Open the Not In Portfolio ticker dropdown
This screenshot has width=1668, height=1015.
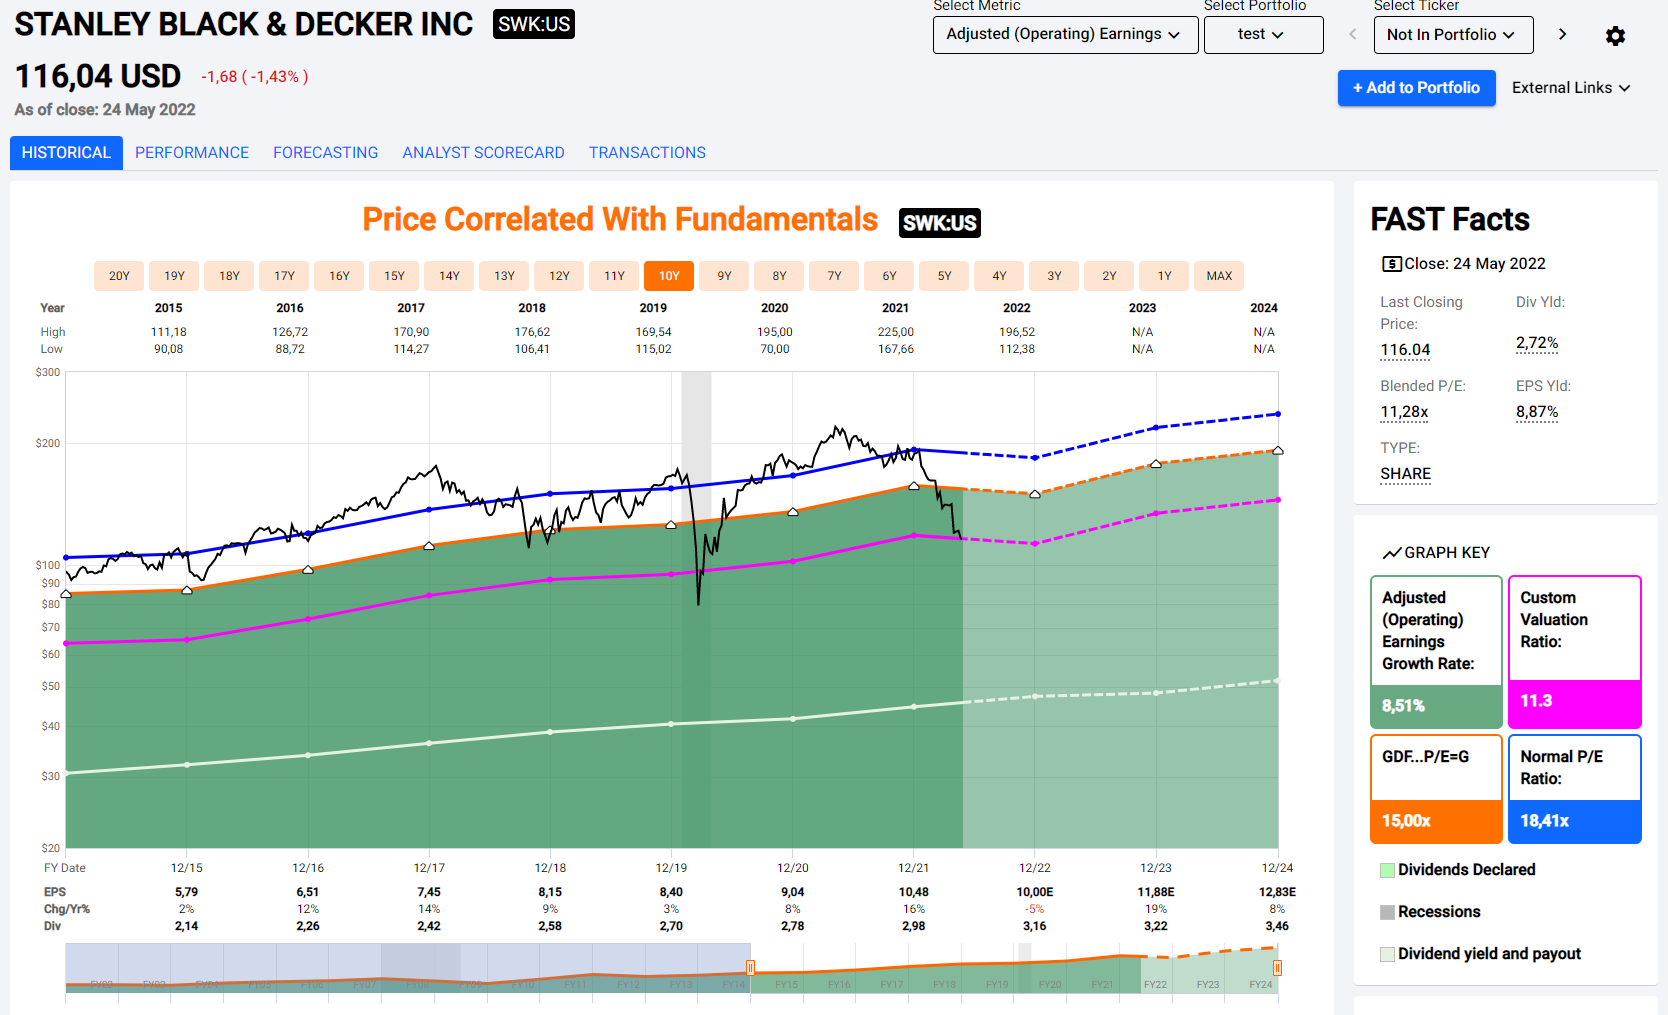1453,35
